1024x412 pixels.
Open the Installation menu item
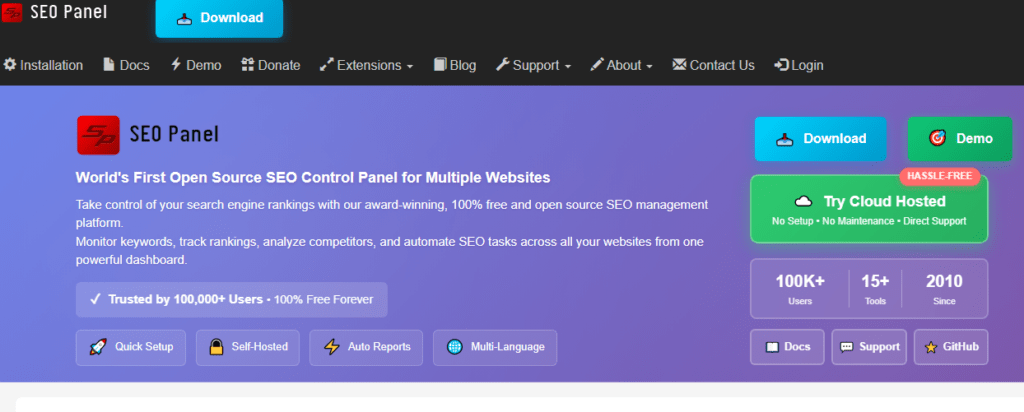(43, 65)
